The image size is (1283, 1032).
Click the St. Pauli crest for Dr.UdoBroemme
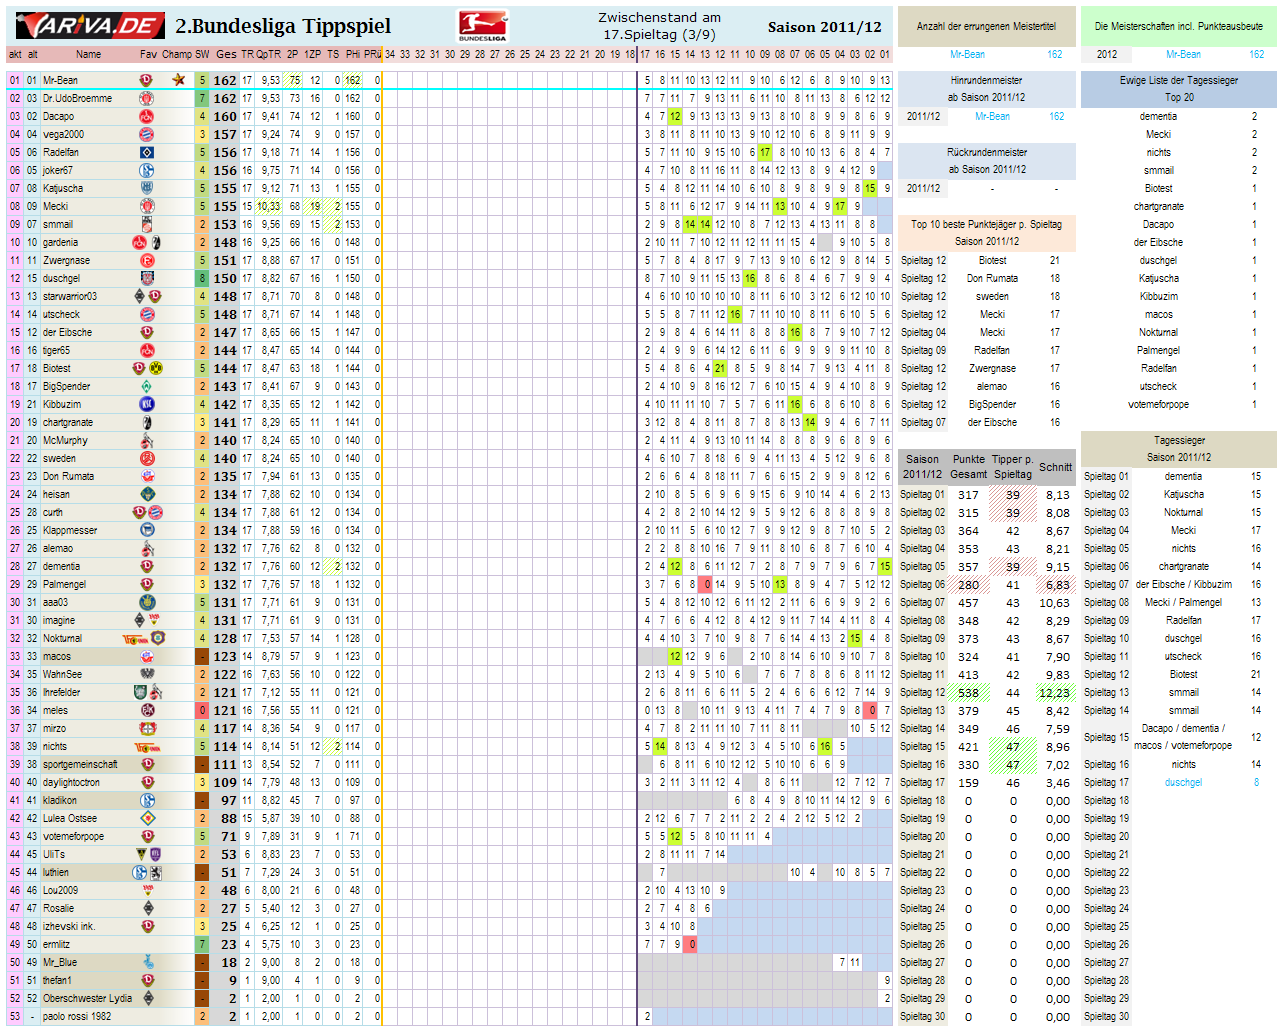point(146,98)
